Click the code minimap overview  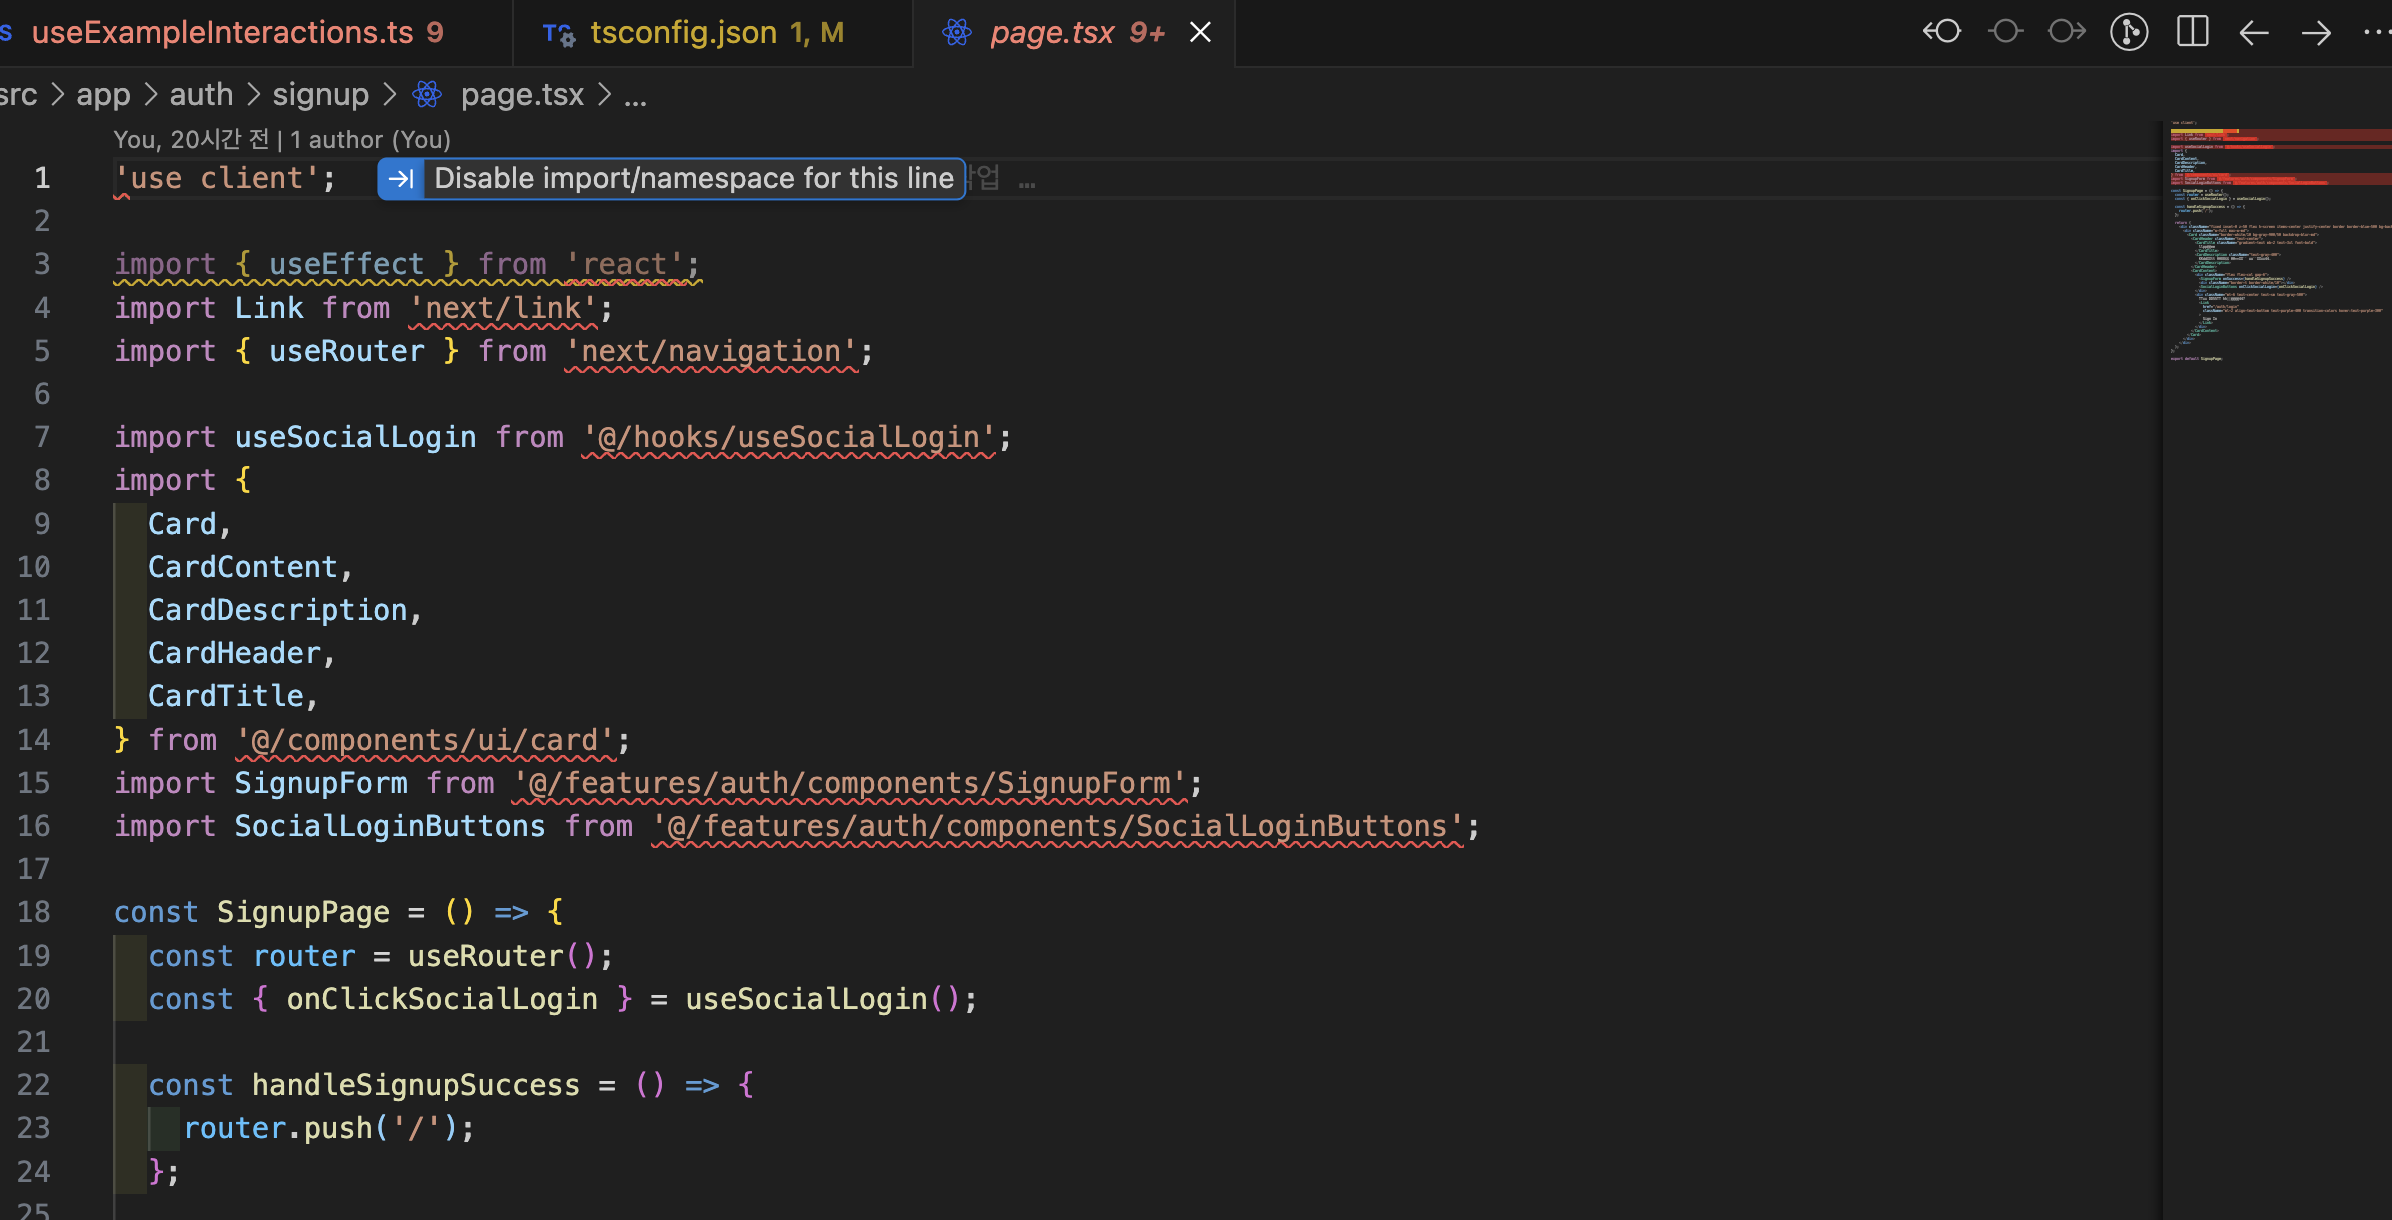point(2278,240)
